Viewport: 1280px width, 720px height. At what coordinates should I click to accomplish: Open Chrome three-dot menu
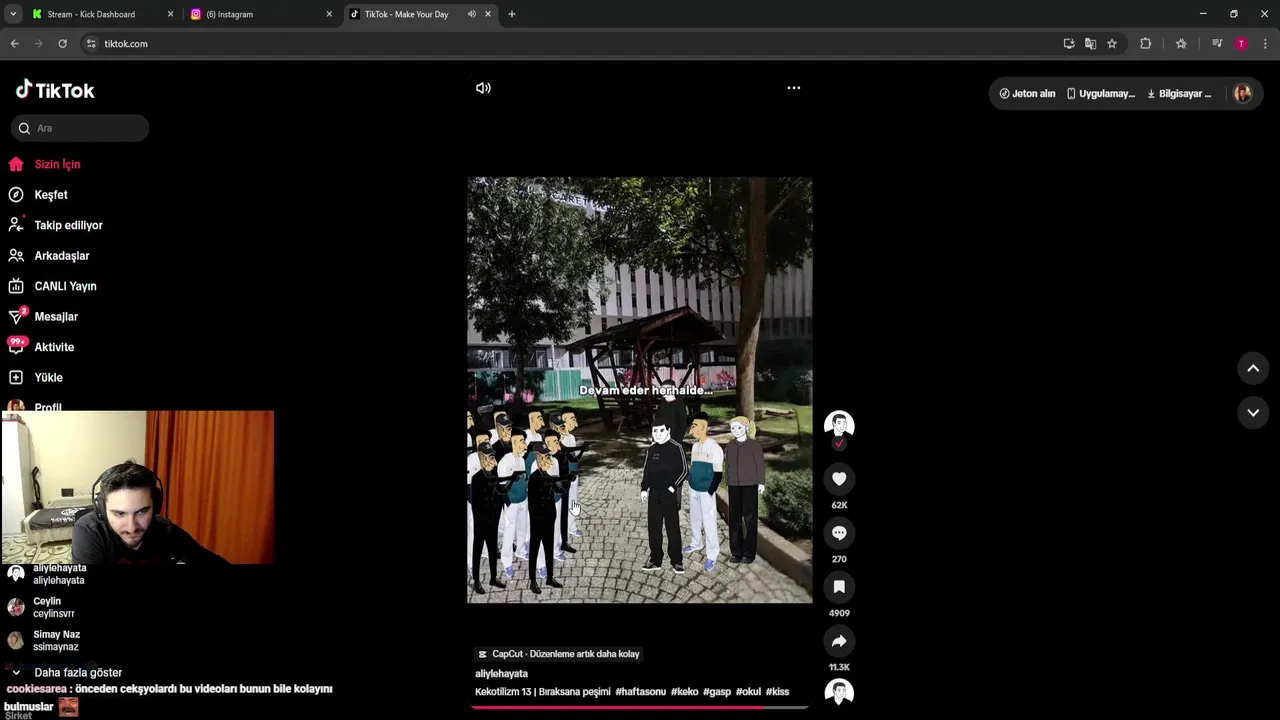tap(1265, 44)
